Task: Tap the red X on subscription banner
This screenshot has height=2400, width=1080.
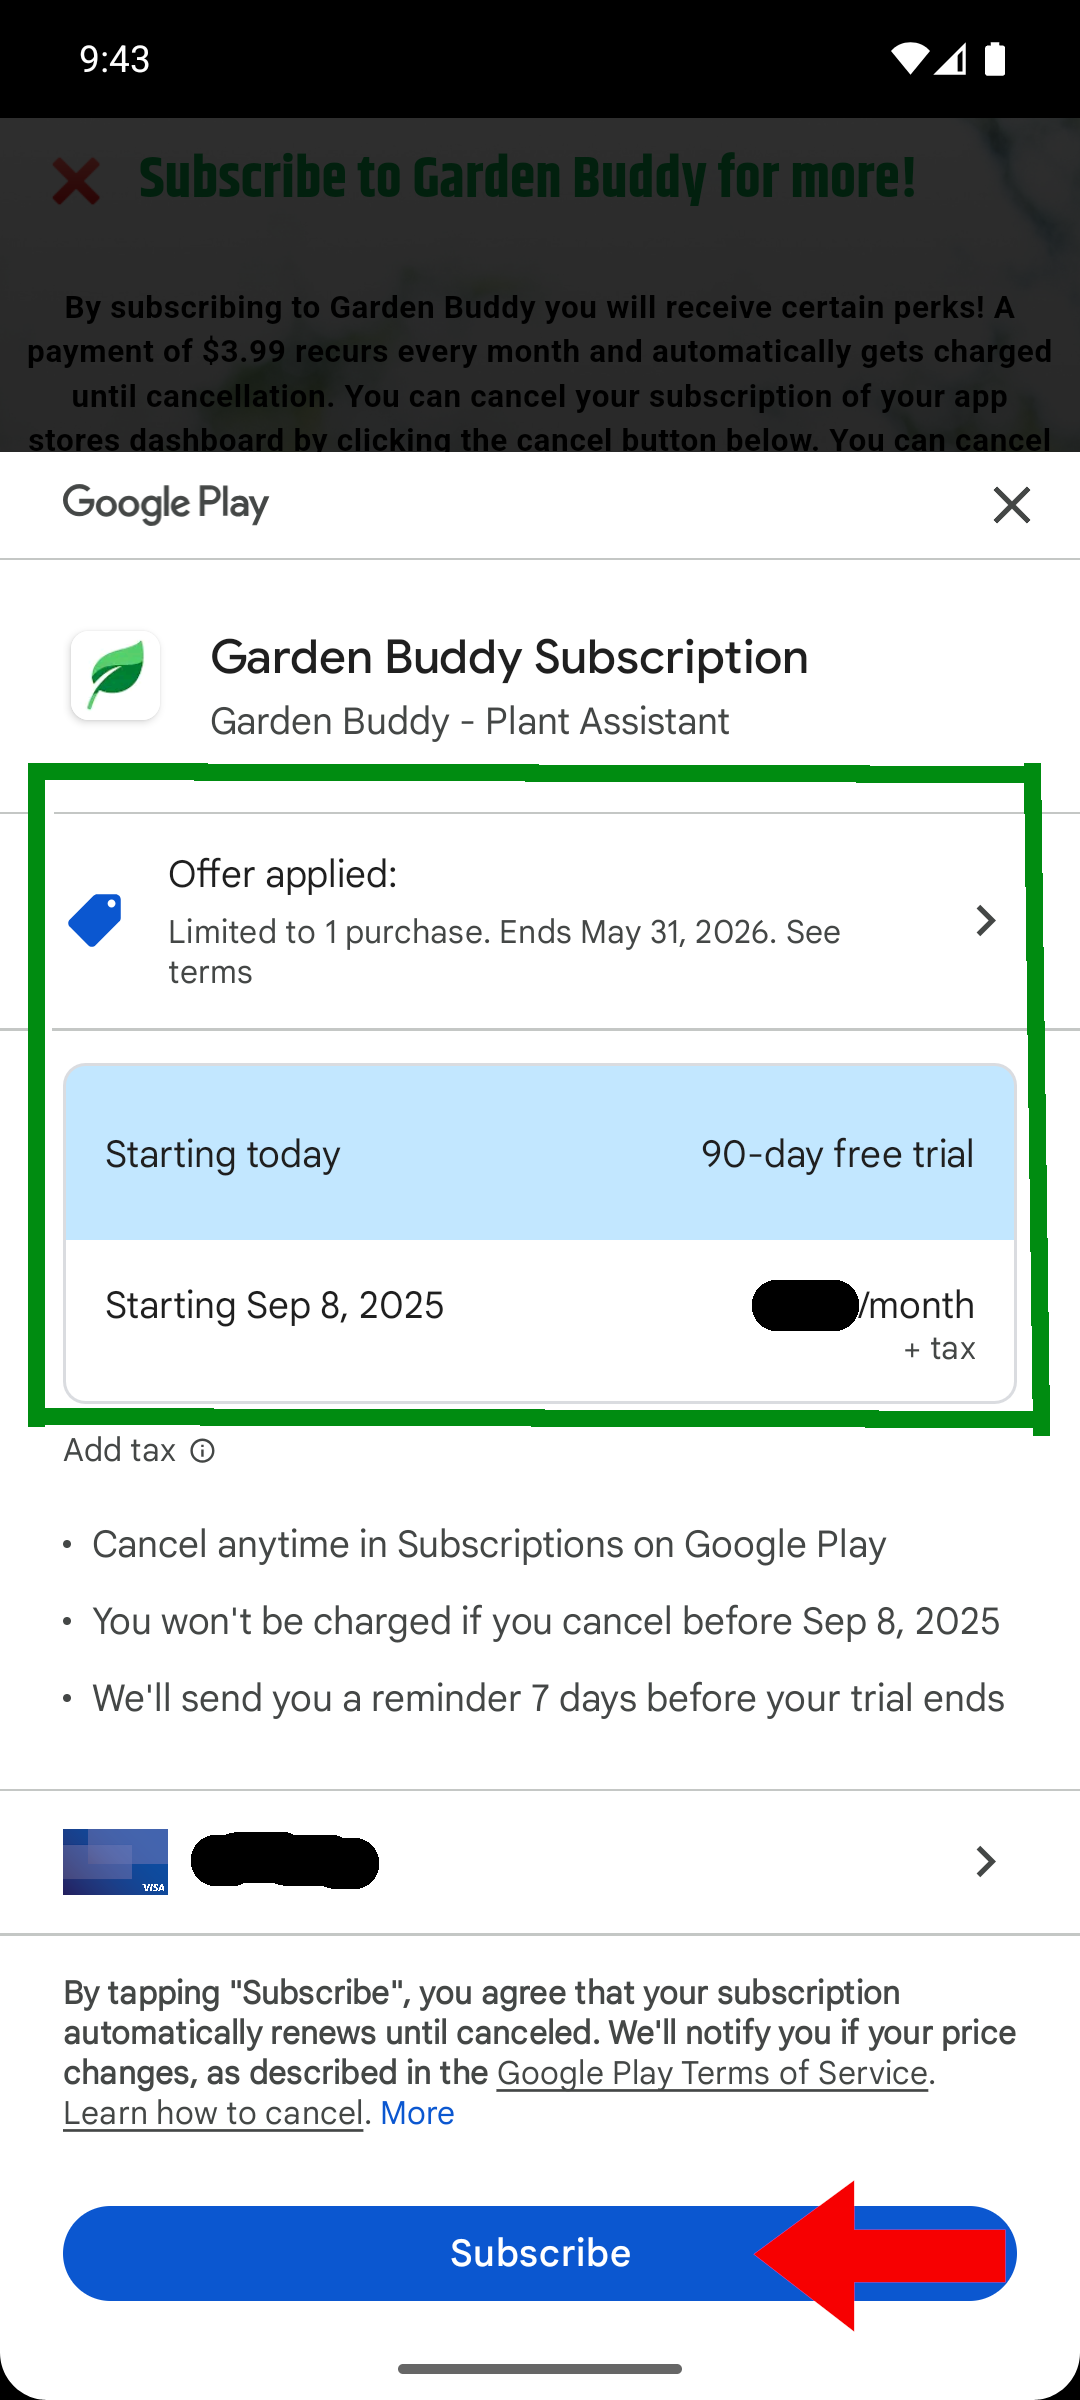Action: [x=76, y=181]
